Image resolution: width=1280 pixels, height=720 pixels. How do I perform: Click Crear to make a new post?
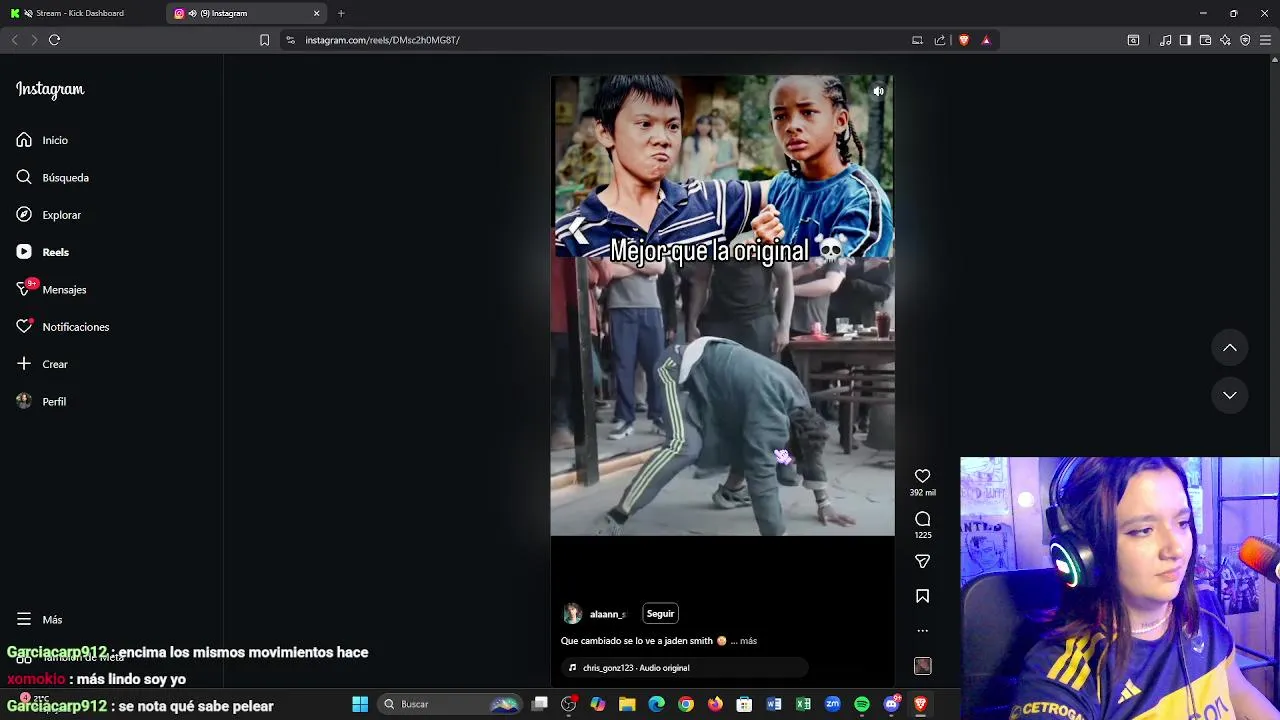coord(42,364)
